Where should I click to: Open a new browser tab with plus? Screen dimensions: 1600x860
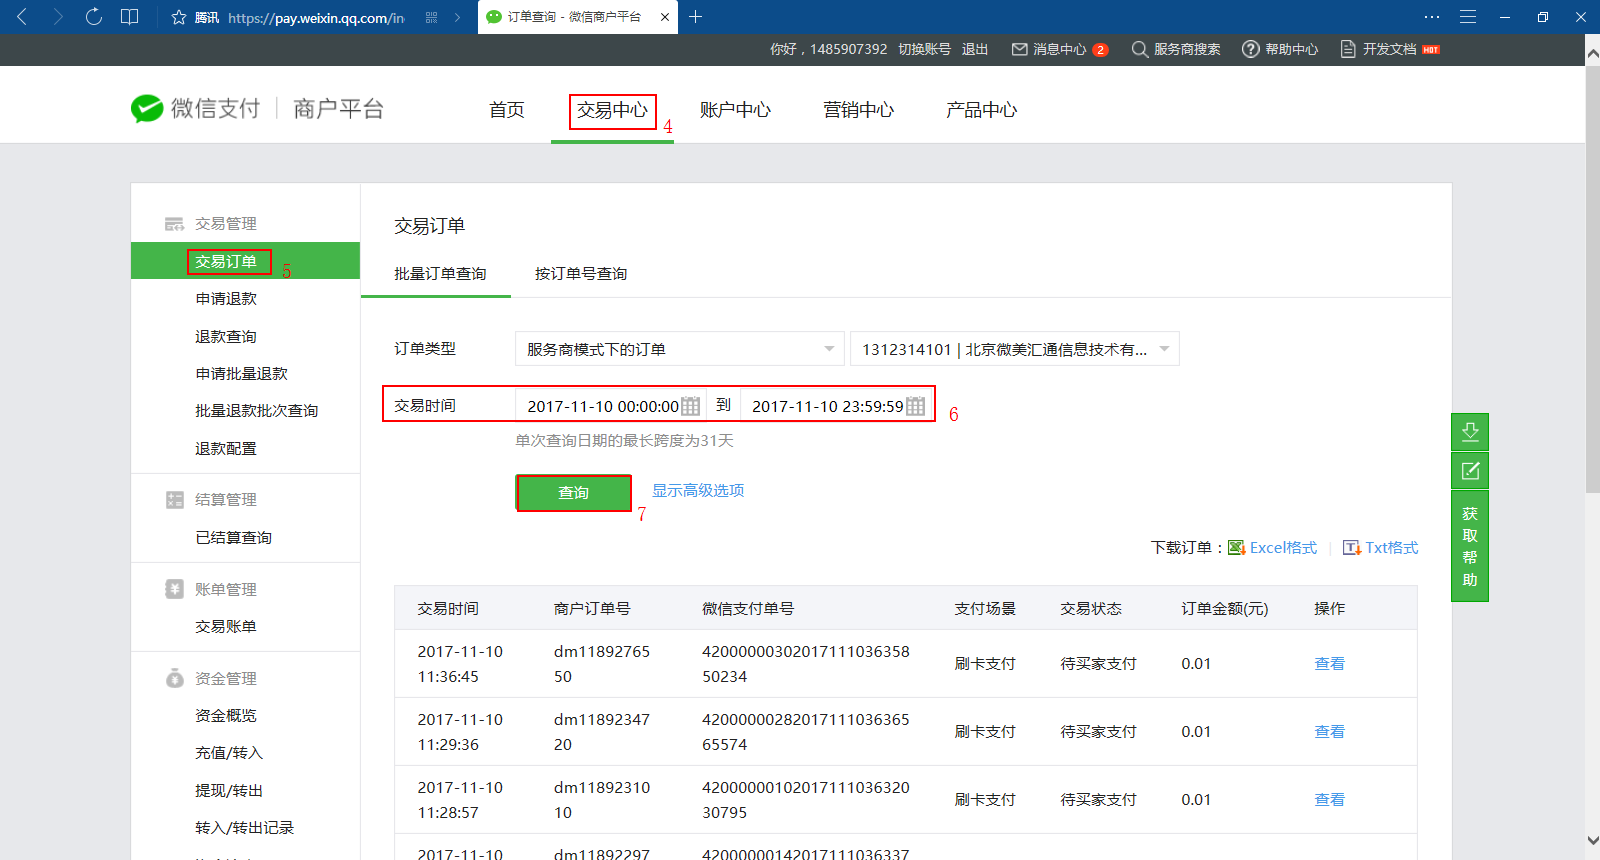pos(696,17)
